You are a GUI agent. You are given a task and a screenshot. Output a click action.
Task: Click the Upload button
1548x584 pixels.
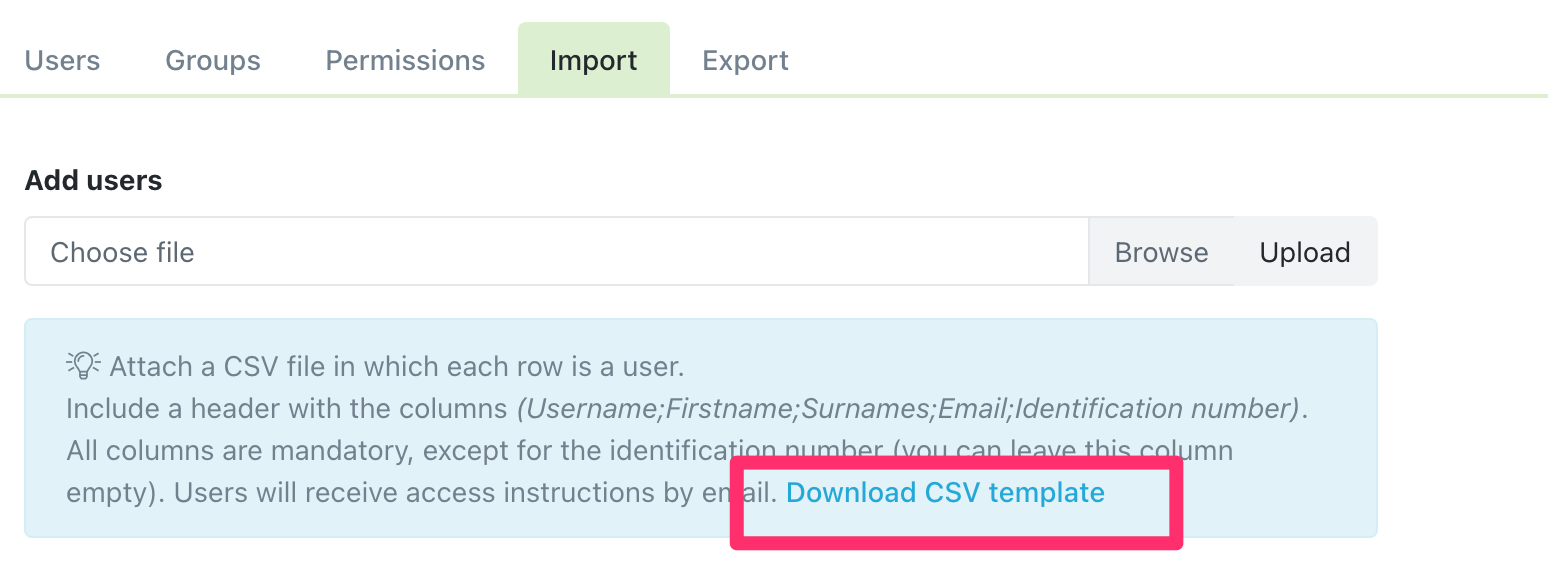click(x=1304, y=252)
